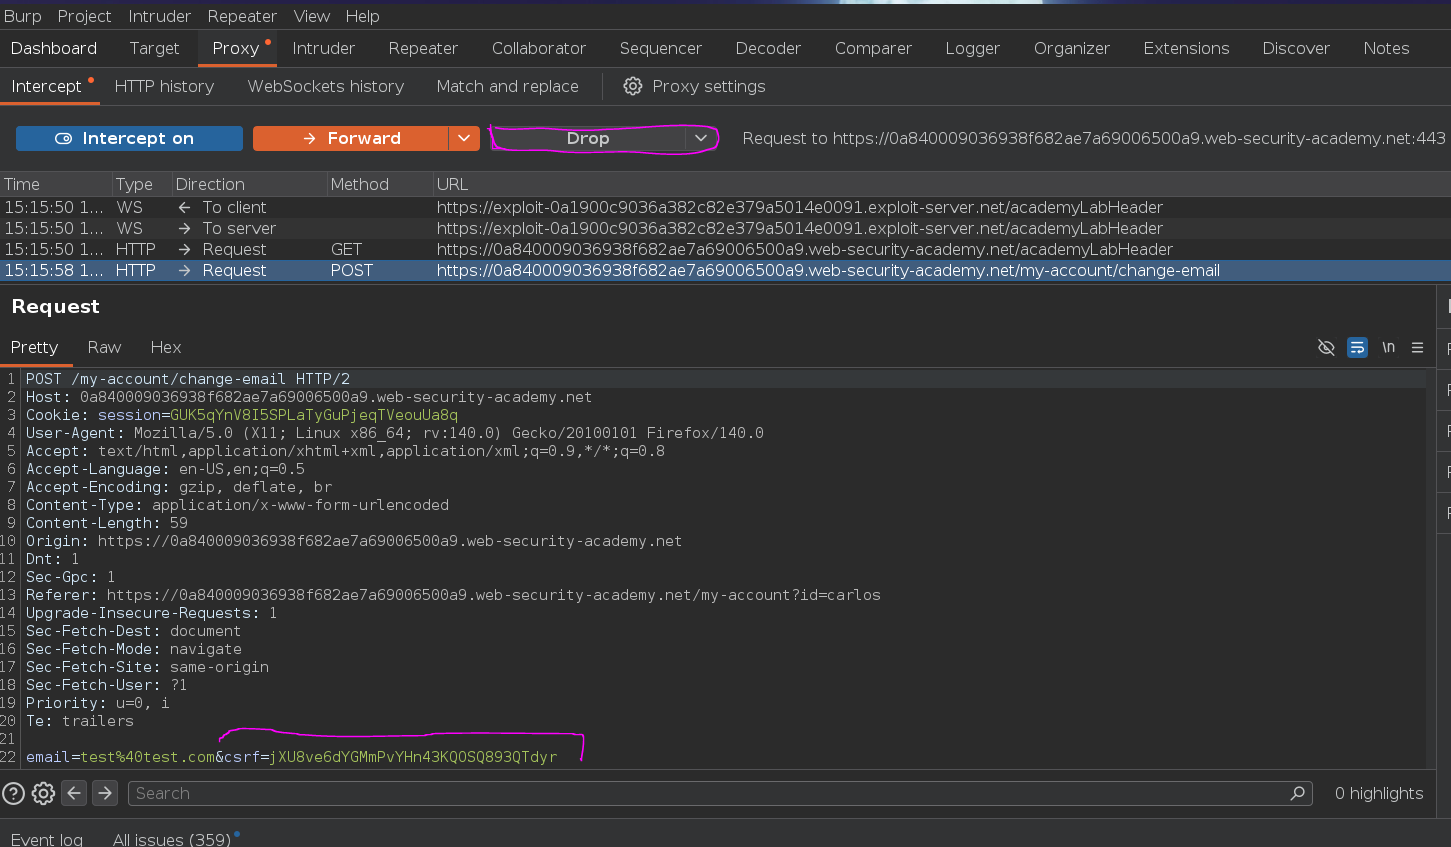Open the Repeater tab
This screenshot has height=847, width=1451.
tap(423, 48)
